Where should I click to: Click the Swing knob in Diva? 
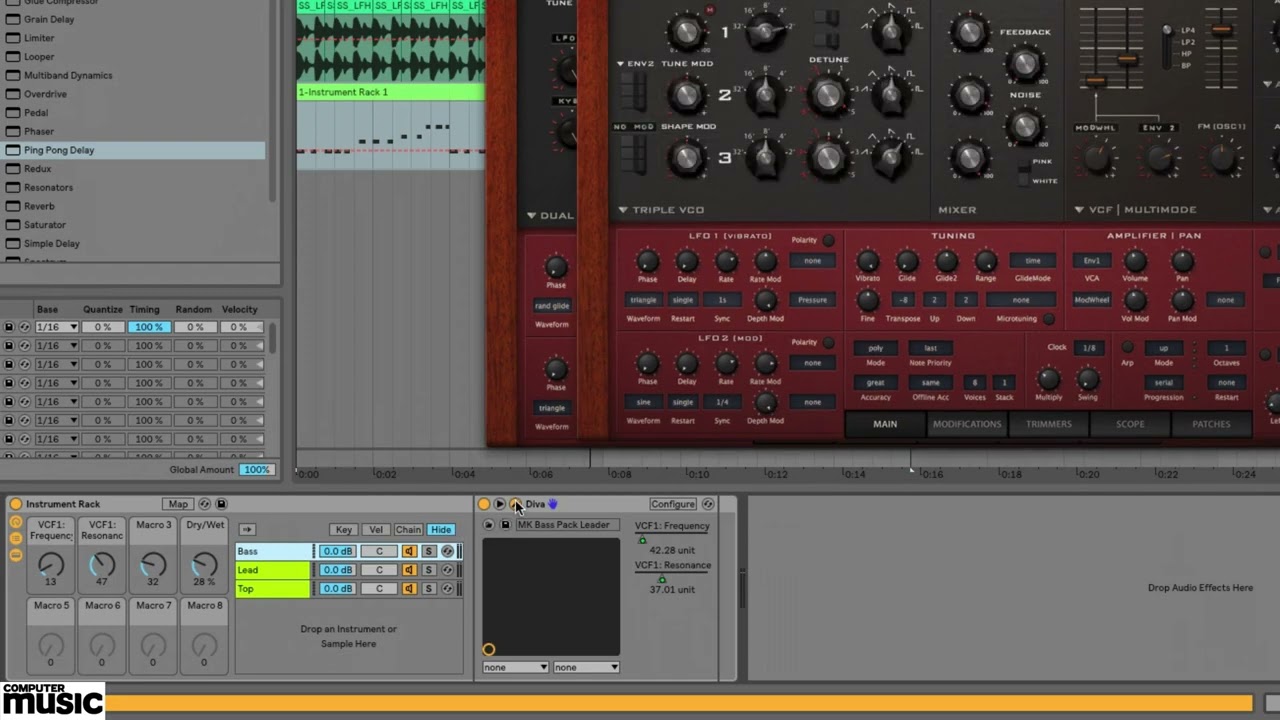coord(1087,380)
